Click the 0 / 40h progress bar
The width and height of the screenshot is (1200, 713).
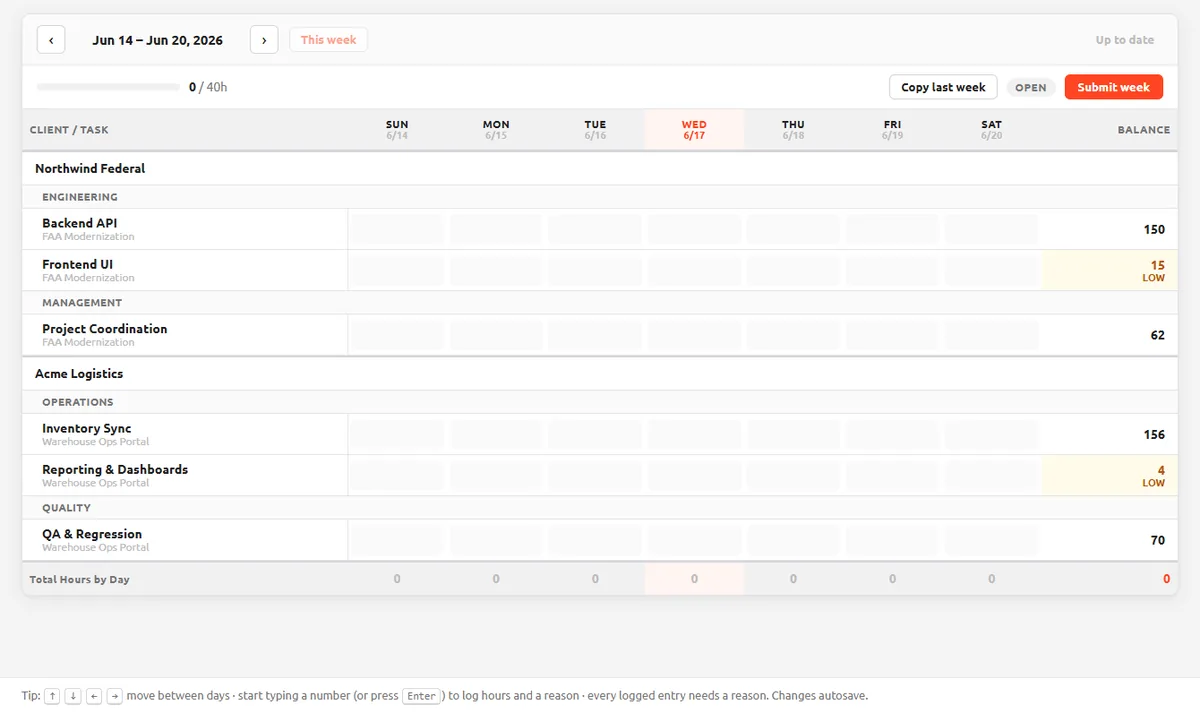click(108, 87)
